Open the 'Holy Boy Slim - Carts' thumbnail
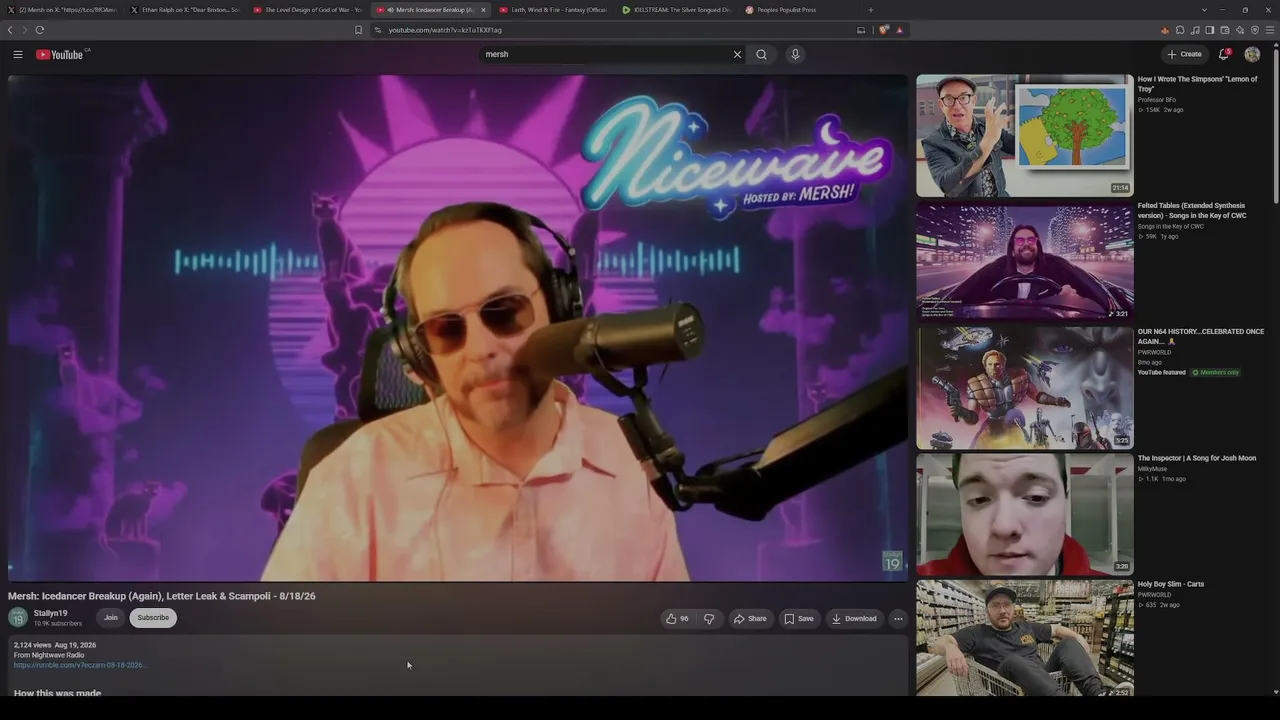The image size is (1280, 720). click(x=1025, y=638)
